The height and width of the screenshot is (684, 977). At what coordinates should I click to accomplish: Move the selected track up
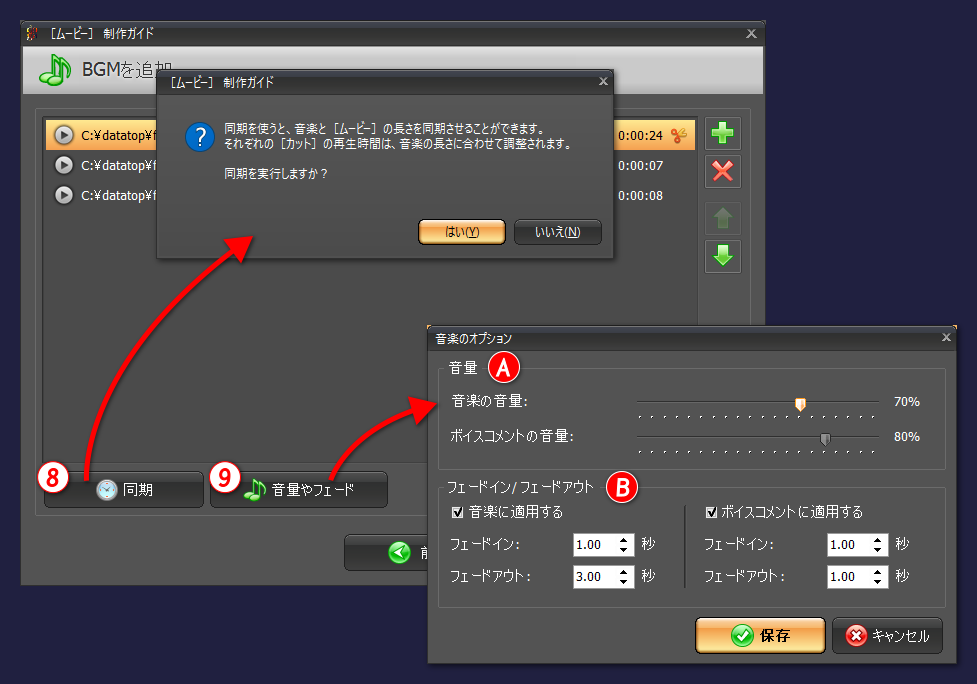(722, 218)
